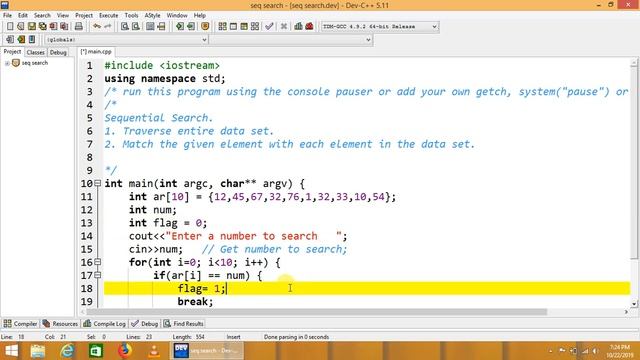Open the Tools menu
This screenshot has height=360, width=640.
[131, 16]
